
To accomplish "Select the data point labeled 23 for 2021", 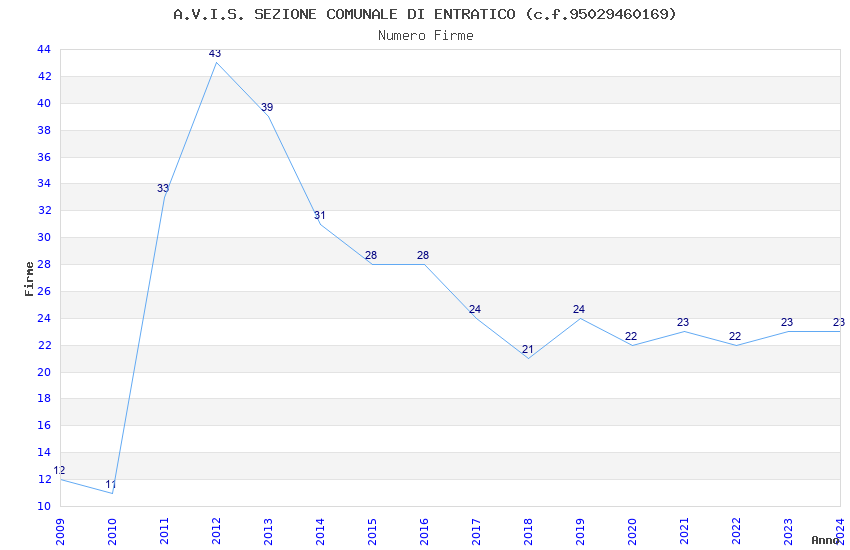I will pyautogui.click(x=683, y=322).
